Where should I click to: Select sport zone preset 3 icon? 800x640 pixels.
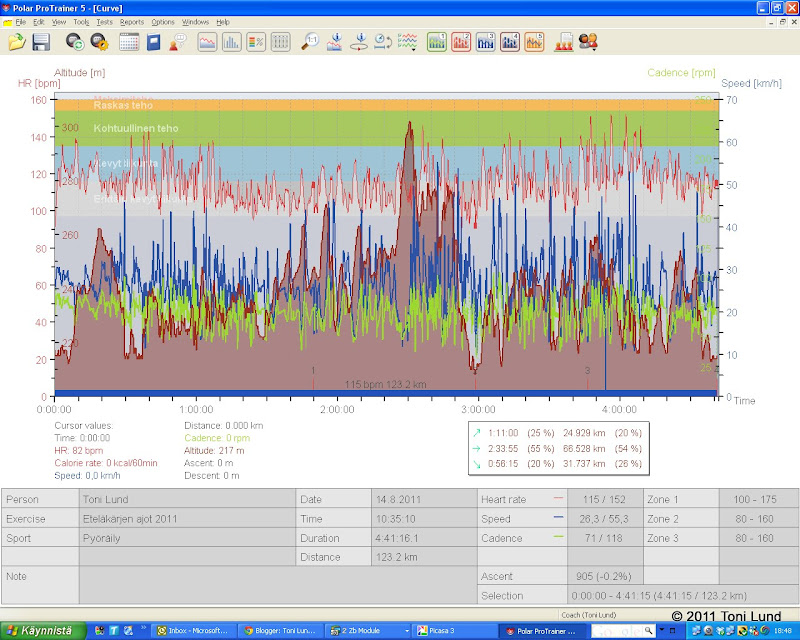[485, 42]
